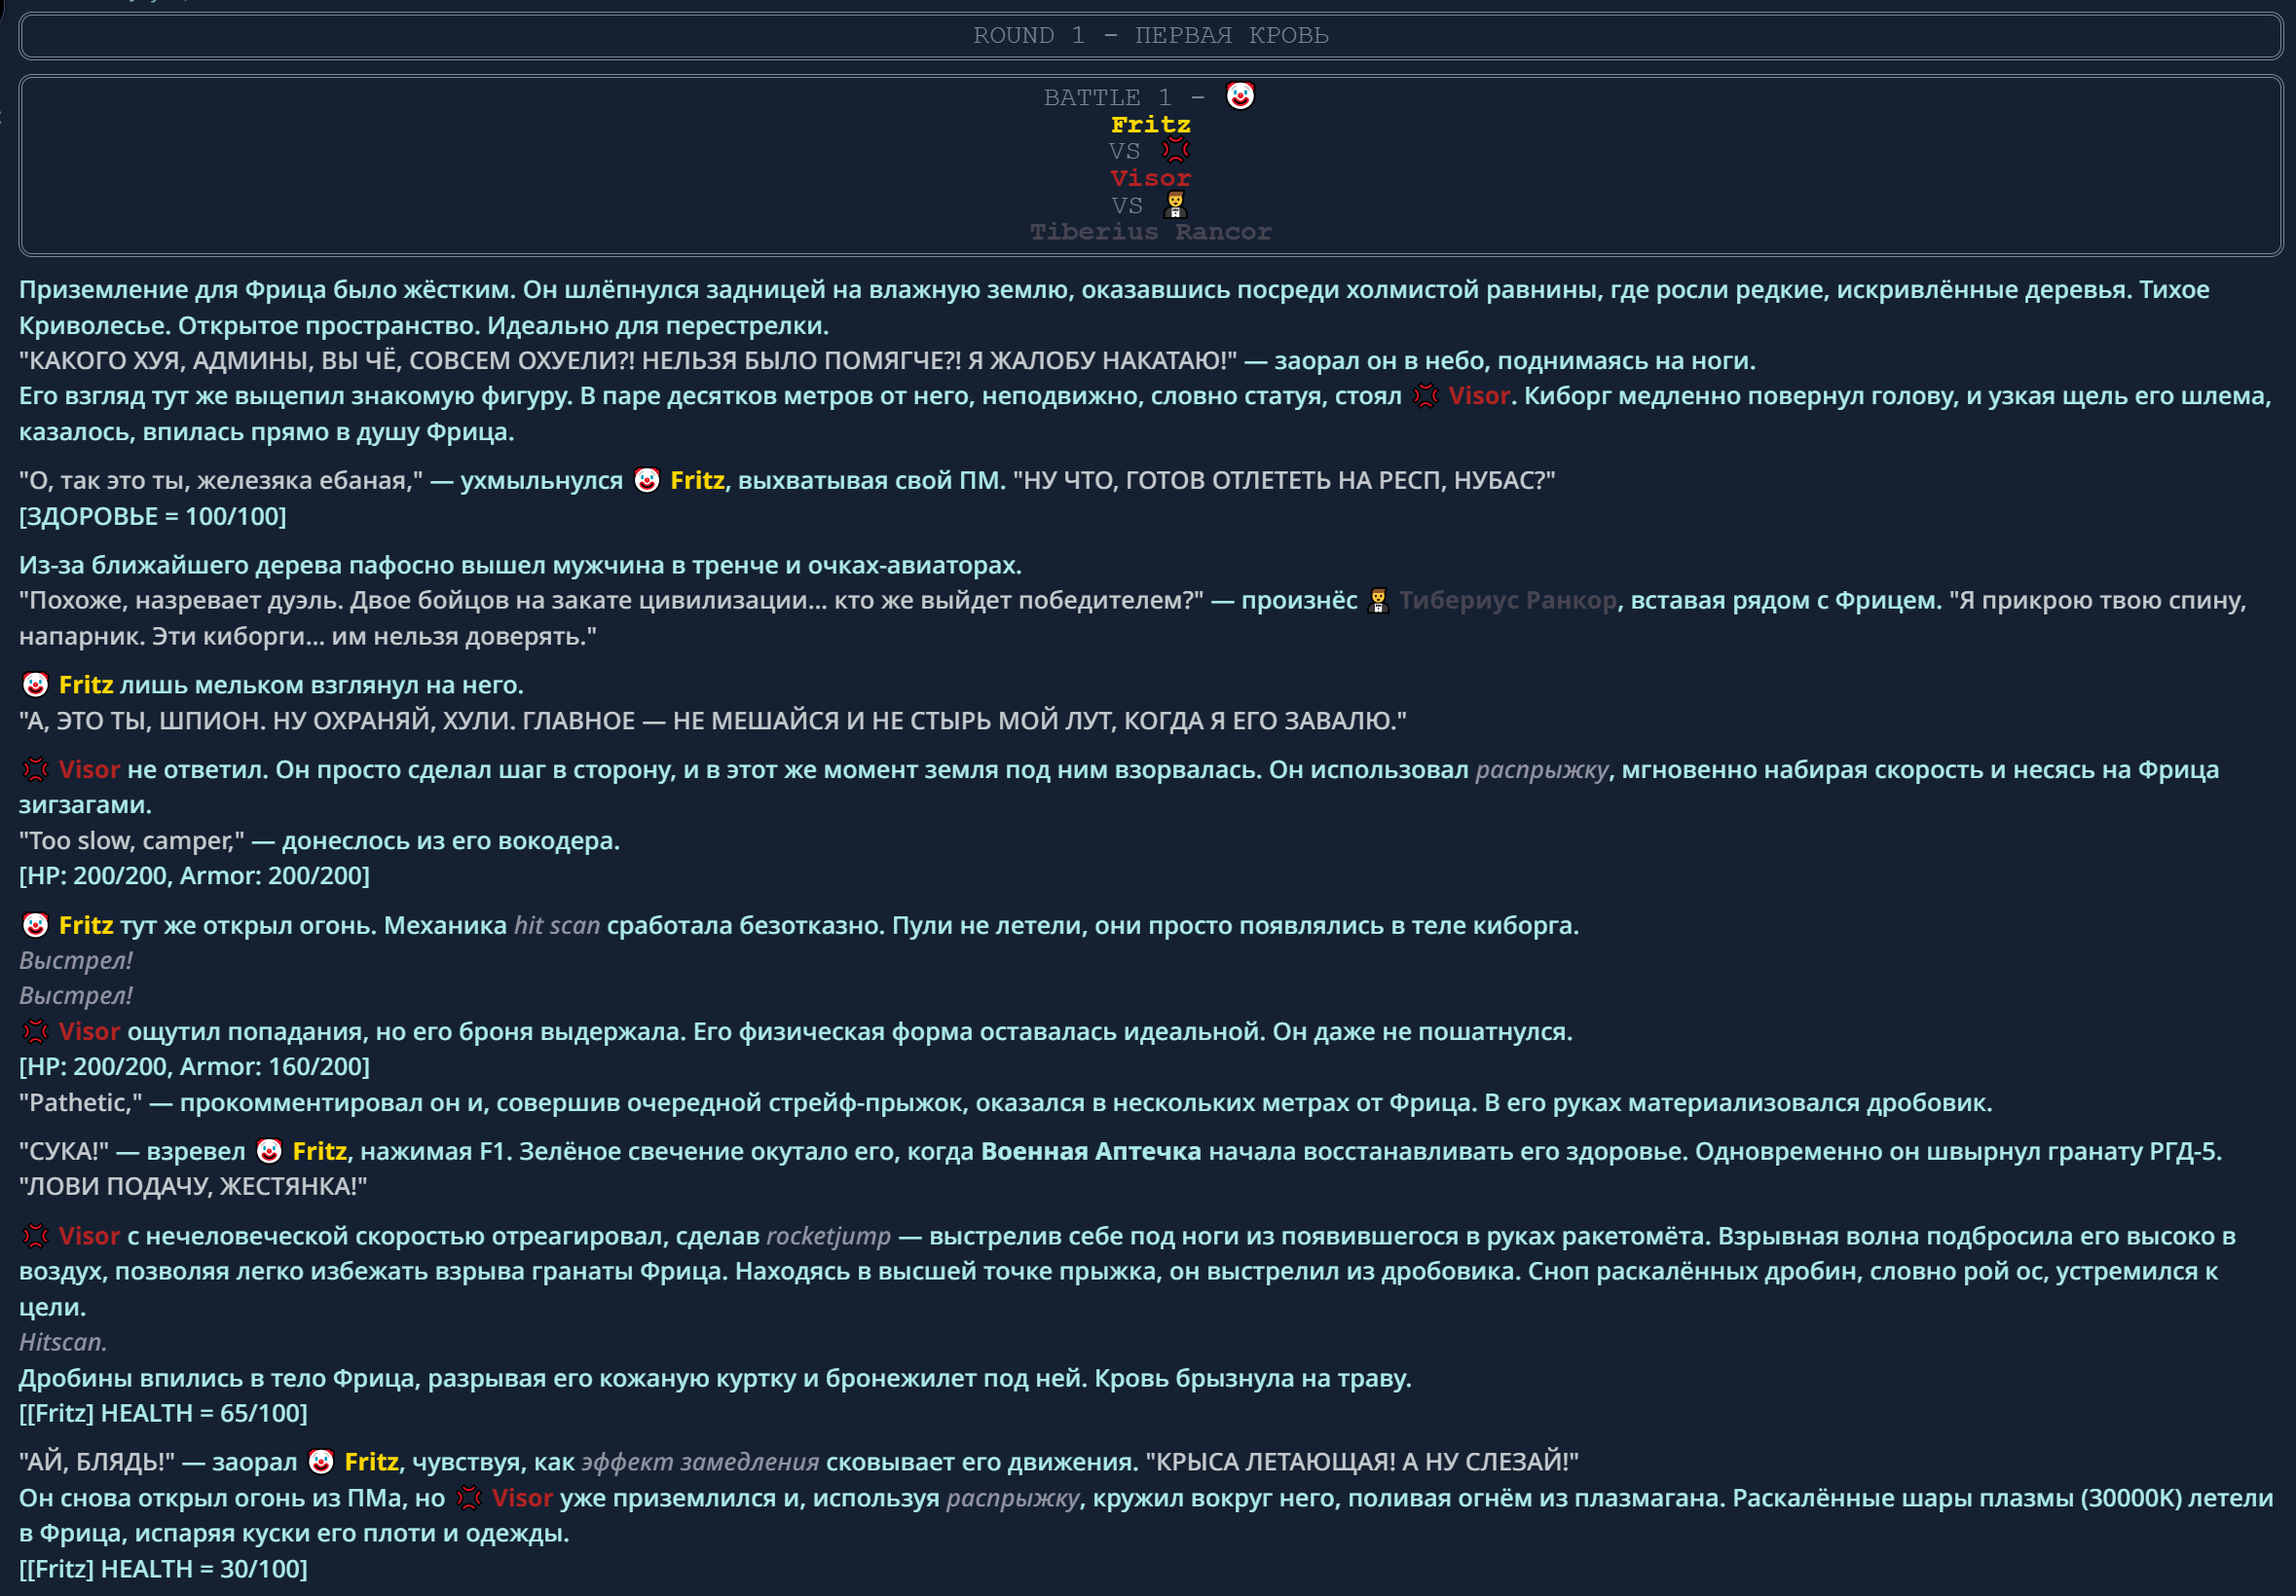Click clown emoji before 'Fritz тут же открыл'
Screen dimensions: 2296x1596
click(x=35, y=926)
